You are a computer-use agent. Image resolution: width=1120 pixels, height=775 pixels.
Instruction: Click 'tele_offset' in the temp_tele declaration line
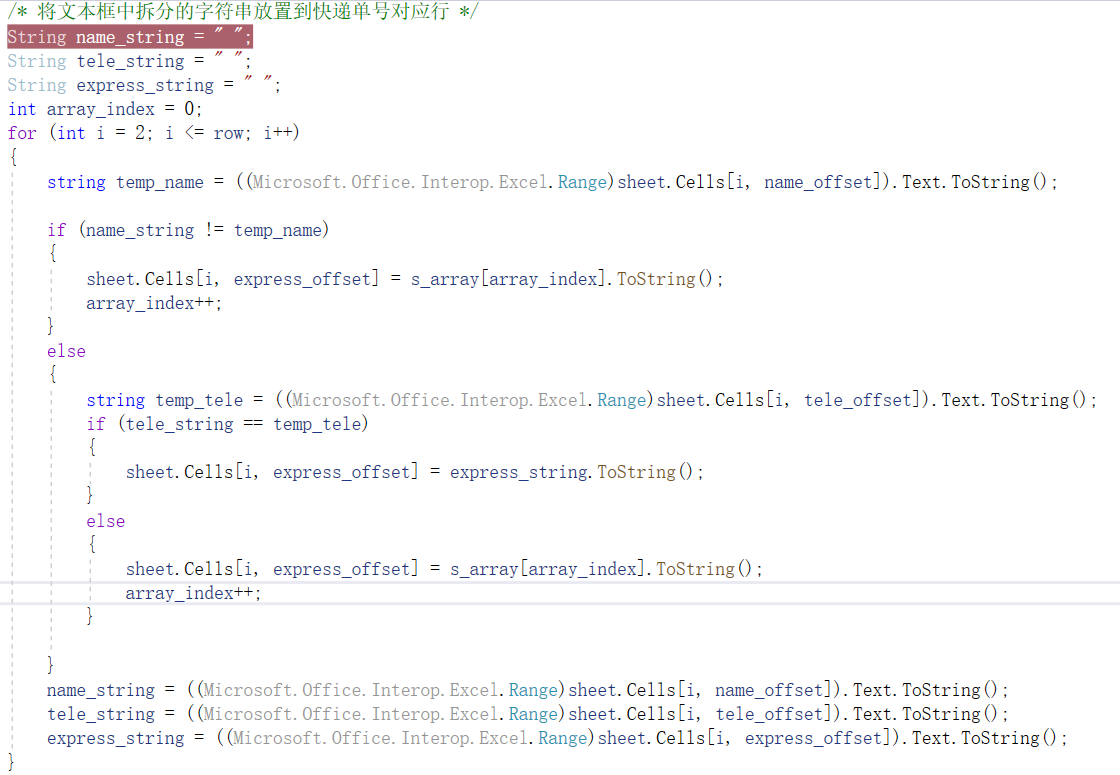coord(858,400)
